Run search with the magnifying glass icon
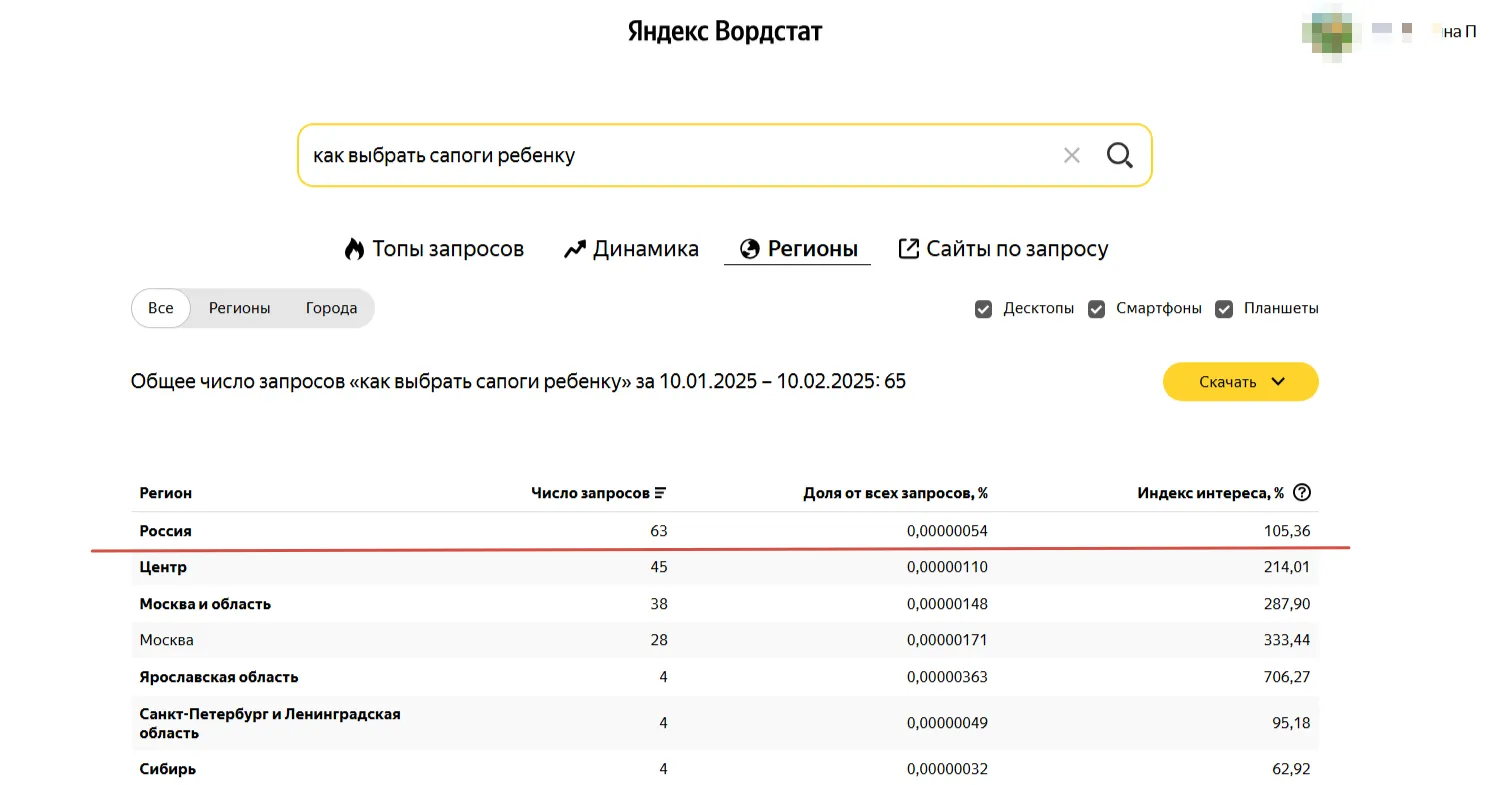This screenshot has height=785, width=1512. click(x=1120, y=155)
